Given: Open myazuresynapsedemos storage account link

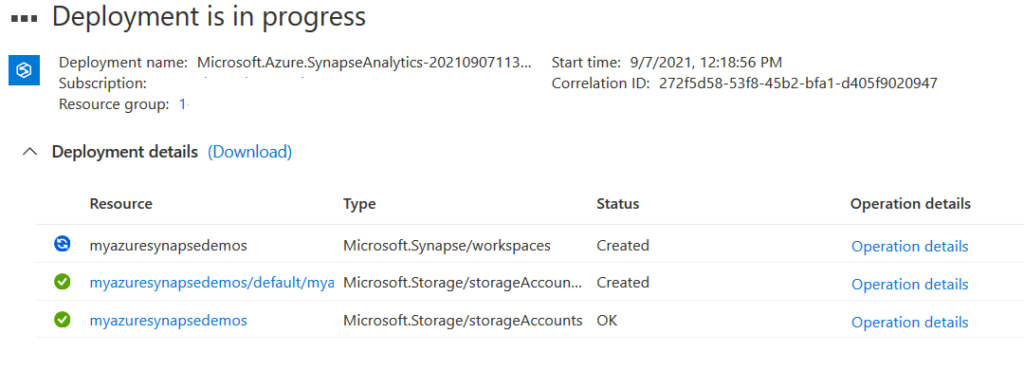Looking at the screenshot, I should [x=168, y=321].
